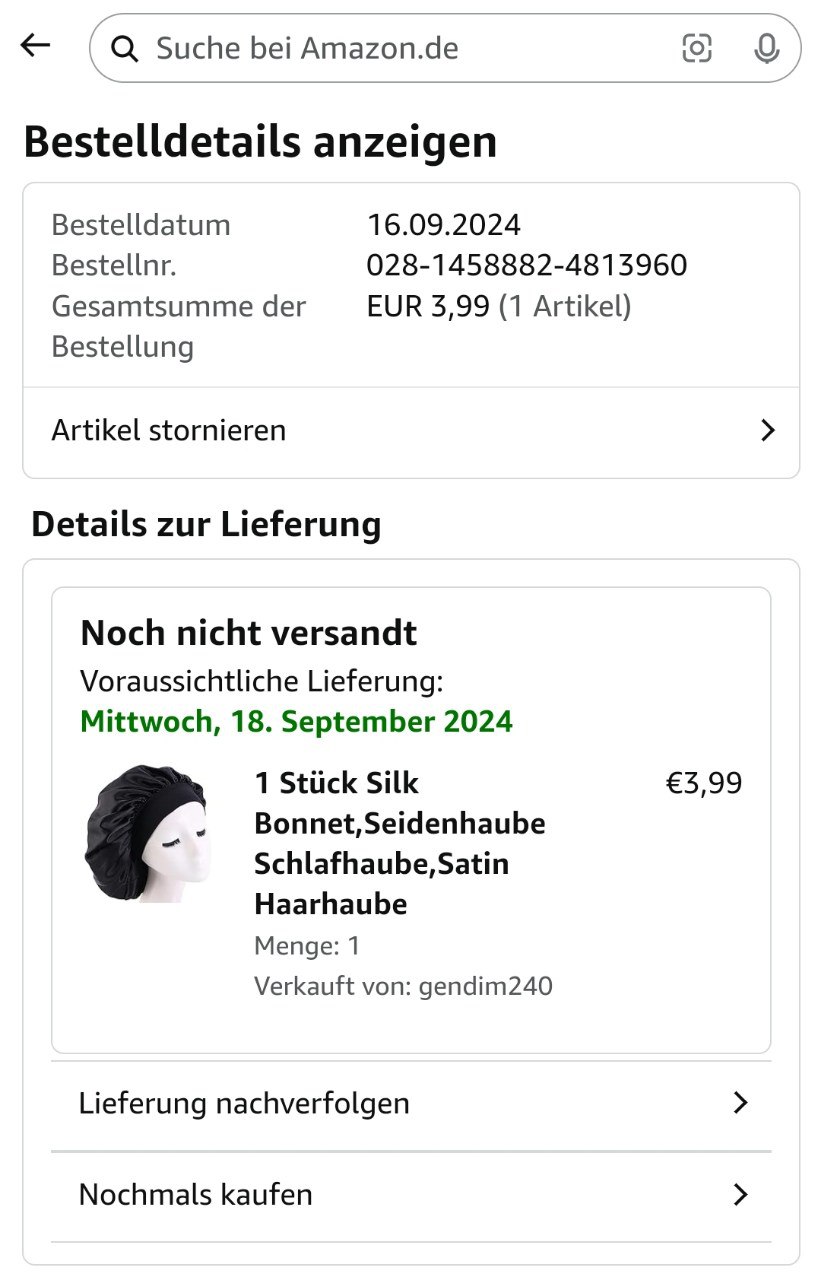Click the order number 028-1458882-4813960
821x1280 pixels.
526,266
